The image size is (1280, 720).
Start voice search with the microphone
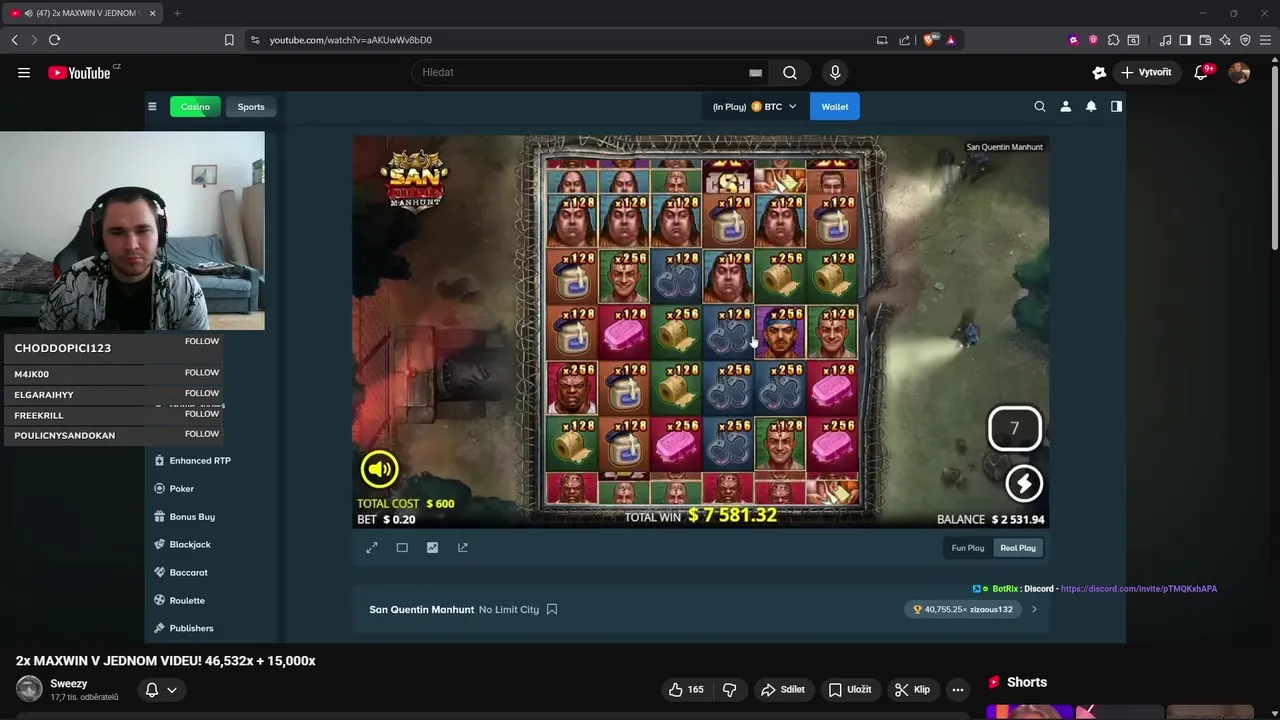pos(835,72)
